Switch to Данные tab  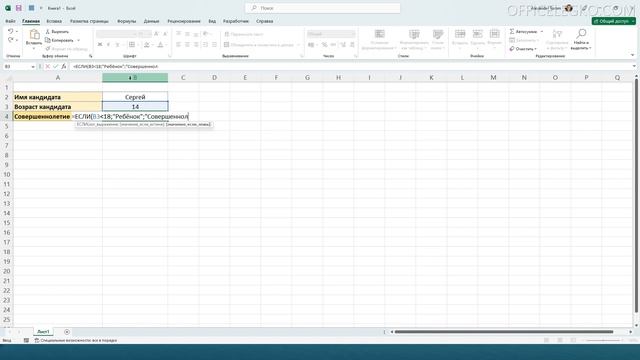click(151, 21)
